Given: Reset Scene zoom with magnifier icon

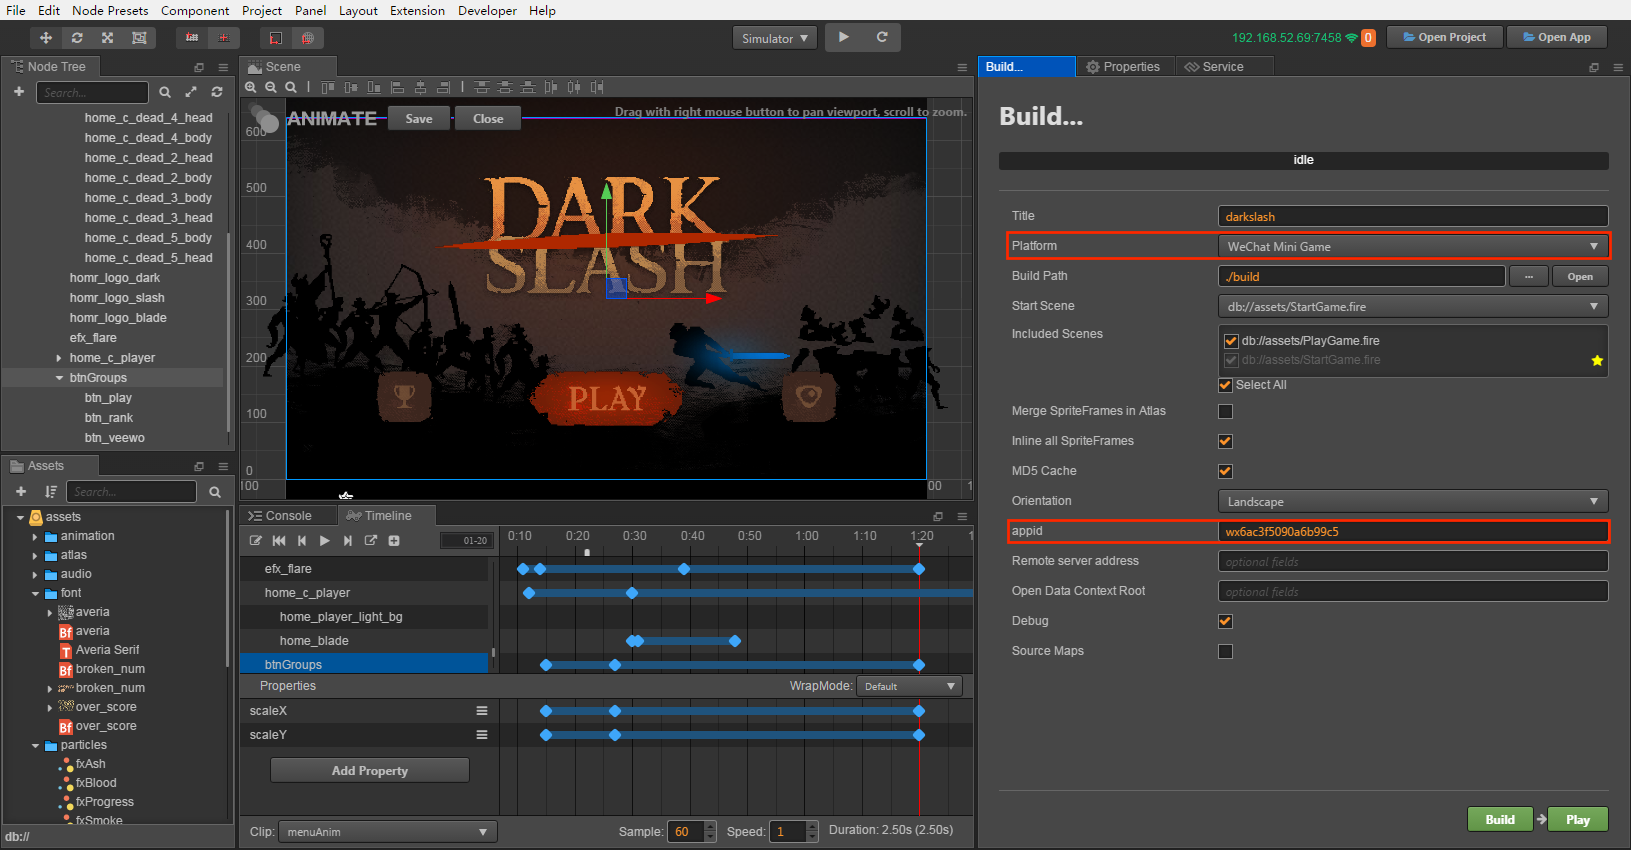Looking at the screenshot, I should point(291,87).
